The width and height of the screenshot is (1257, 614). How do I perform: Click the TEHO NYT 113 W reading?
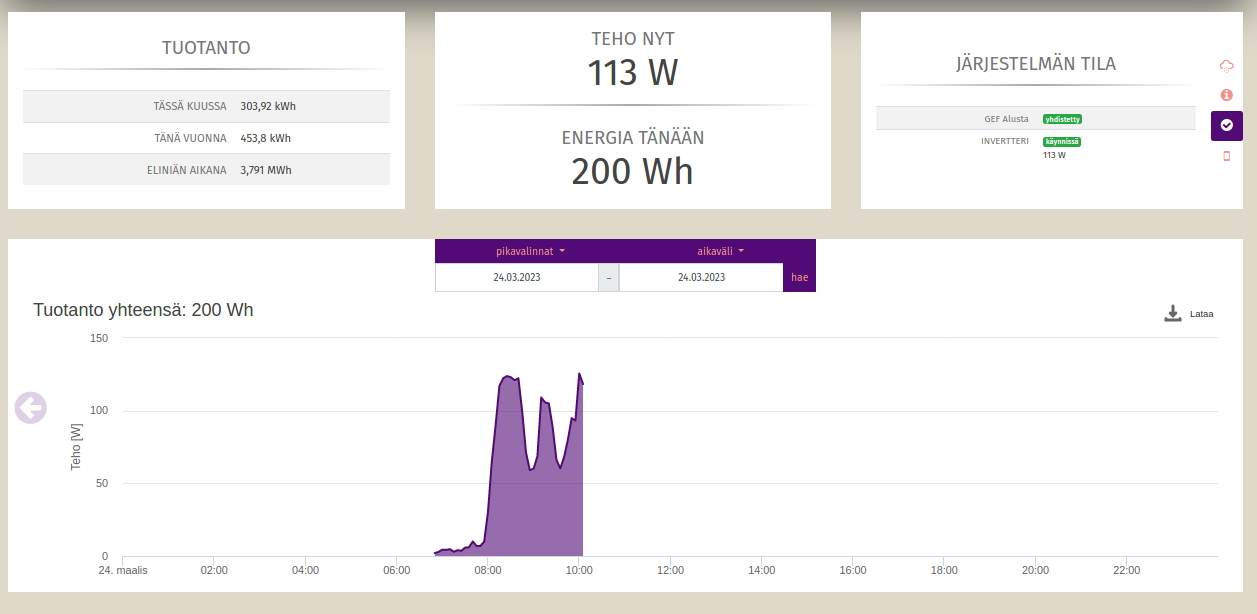(x=632, y=73)
